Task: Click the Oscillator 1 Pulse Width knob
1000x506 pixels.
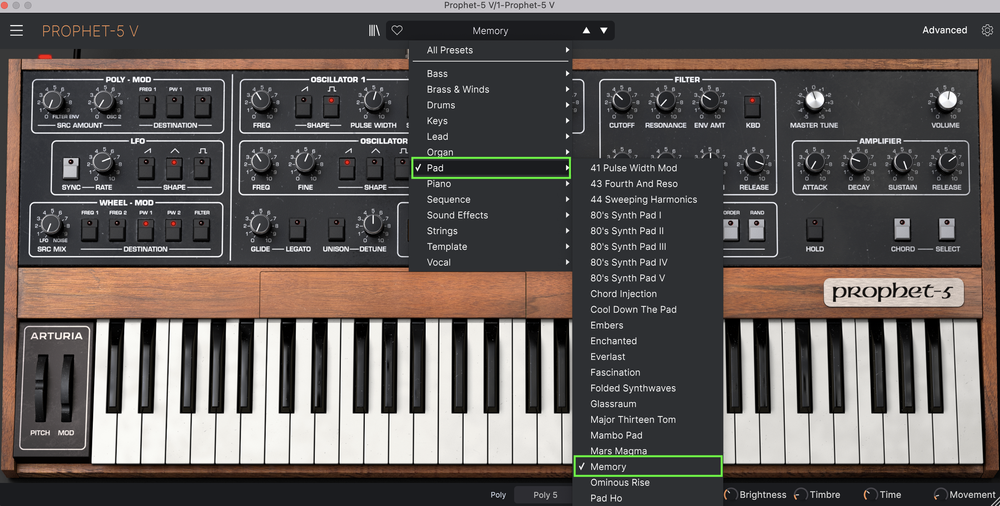Action: 373,100
